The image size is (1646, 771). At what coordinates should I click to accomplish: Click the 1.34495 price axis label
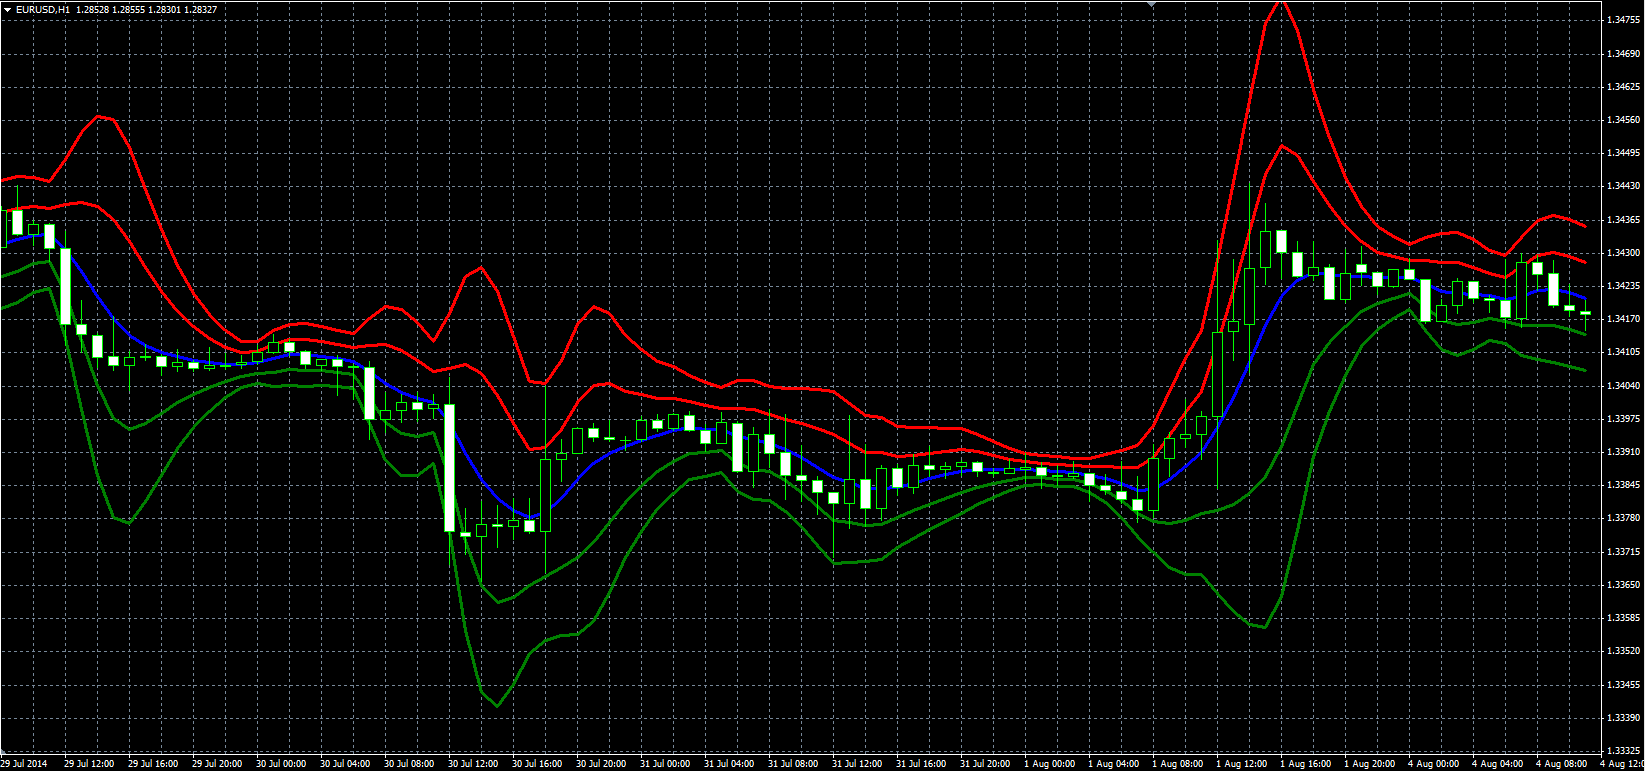point(1624,153)
